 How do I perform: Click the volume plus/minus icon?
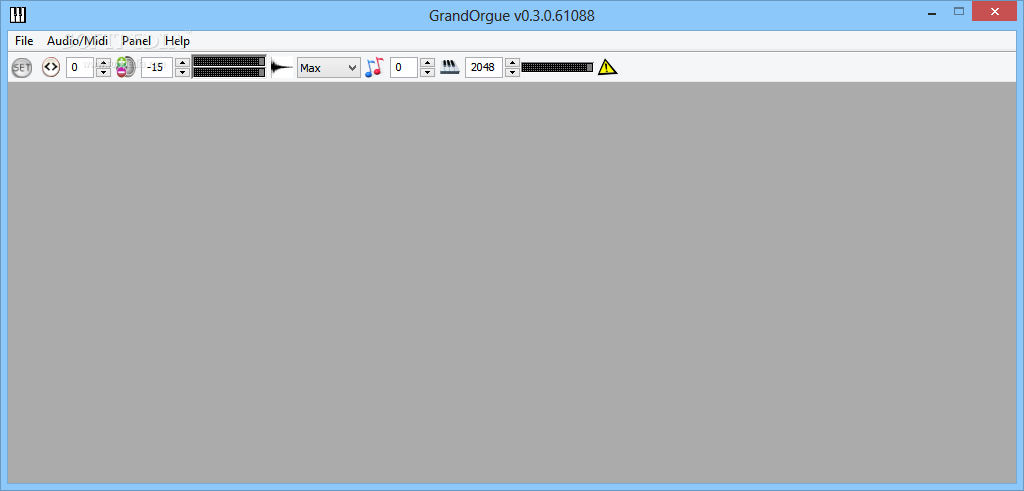(x=125, y=67)
